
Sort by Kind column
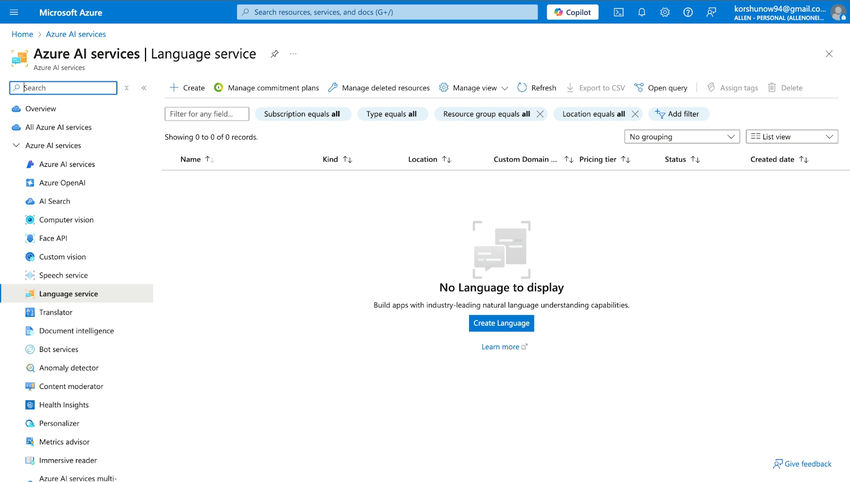[337, 159]
